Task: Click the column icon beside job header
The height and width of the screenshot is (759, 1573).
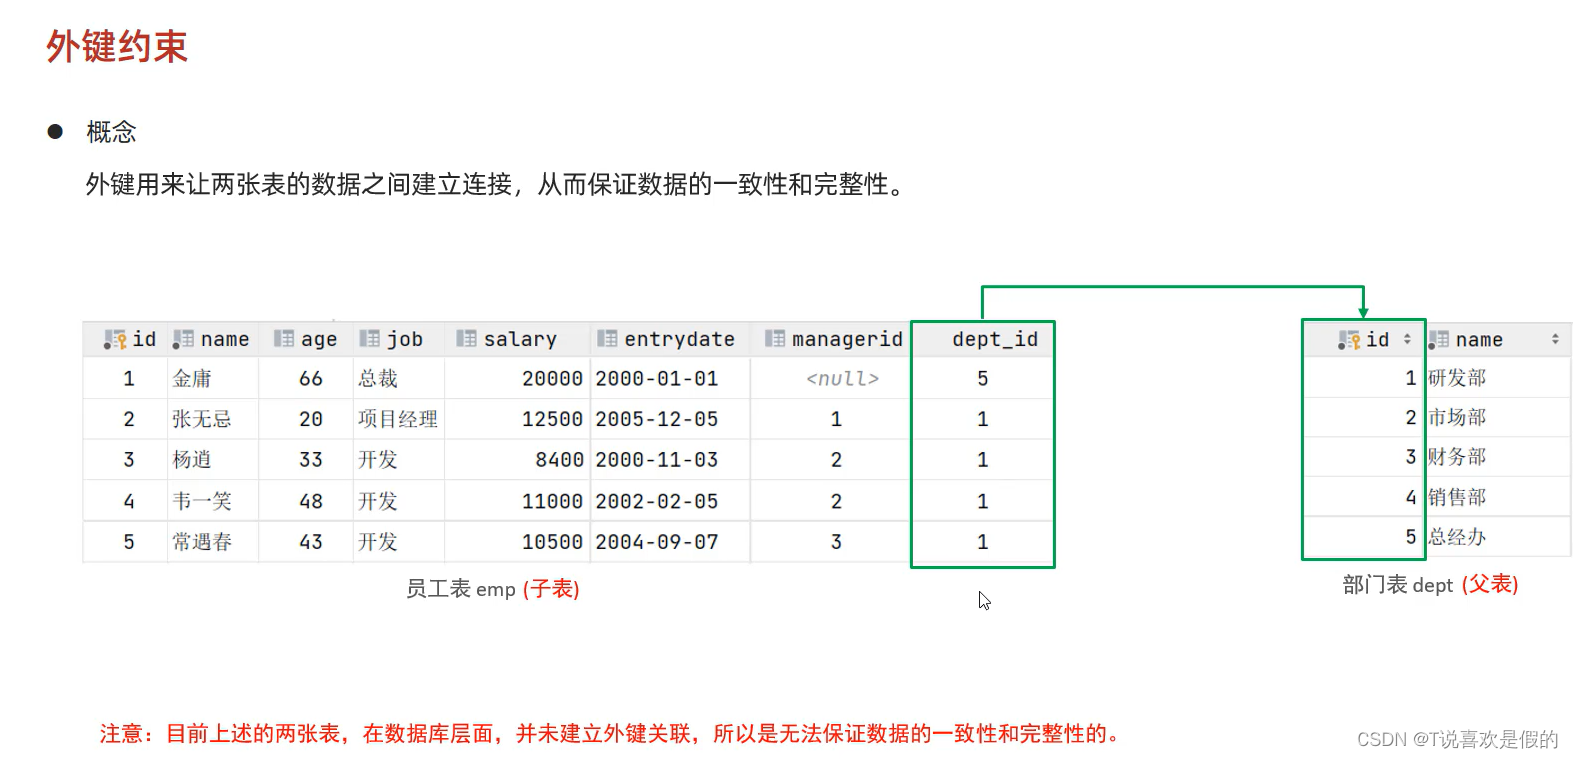Action: pos(370,339)
